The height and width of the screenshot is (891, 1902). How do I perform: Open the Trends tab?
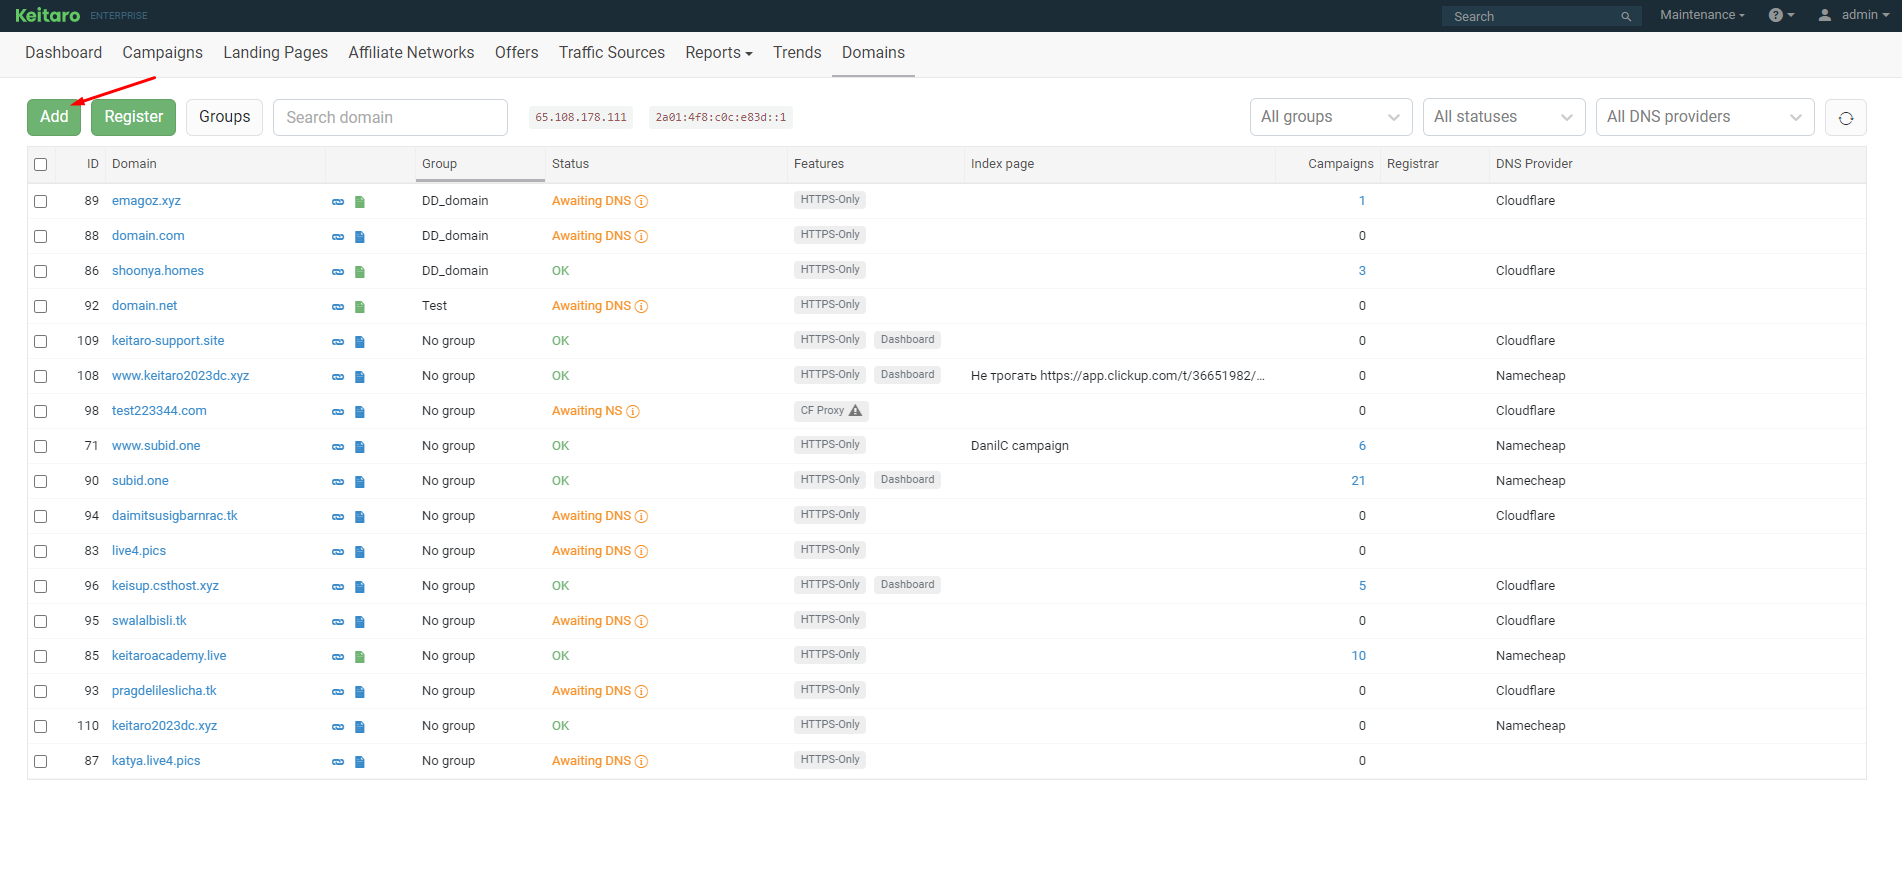[x=797, y=53]
